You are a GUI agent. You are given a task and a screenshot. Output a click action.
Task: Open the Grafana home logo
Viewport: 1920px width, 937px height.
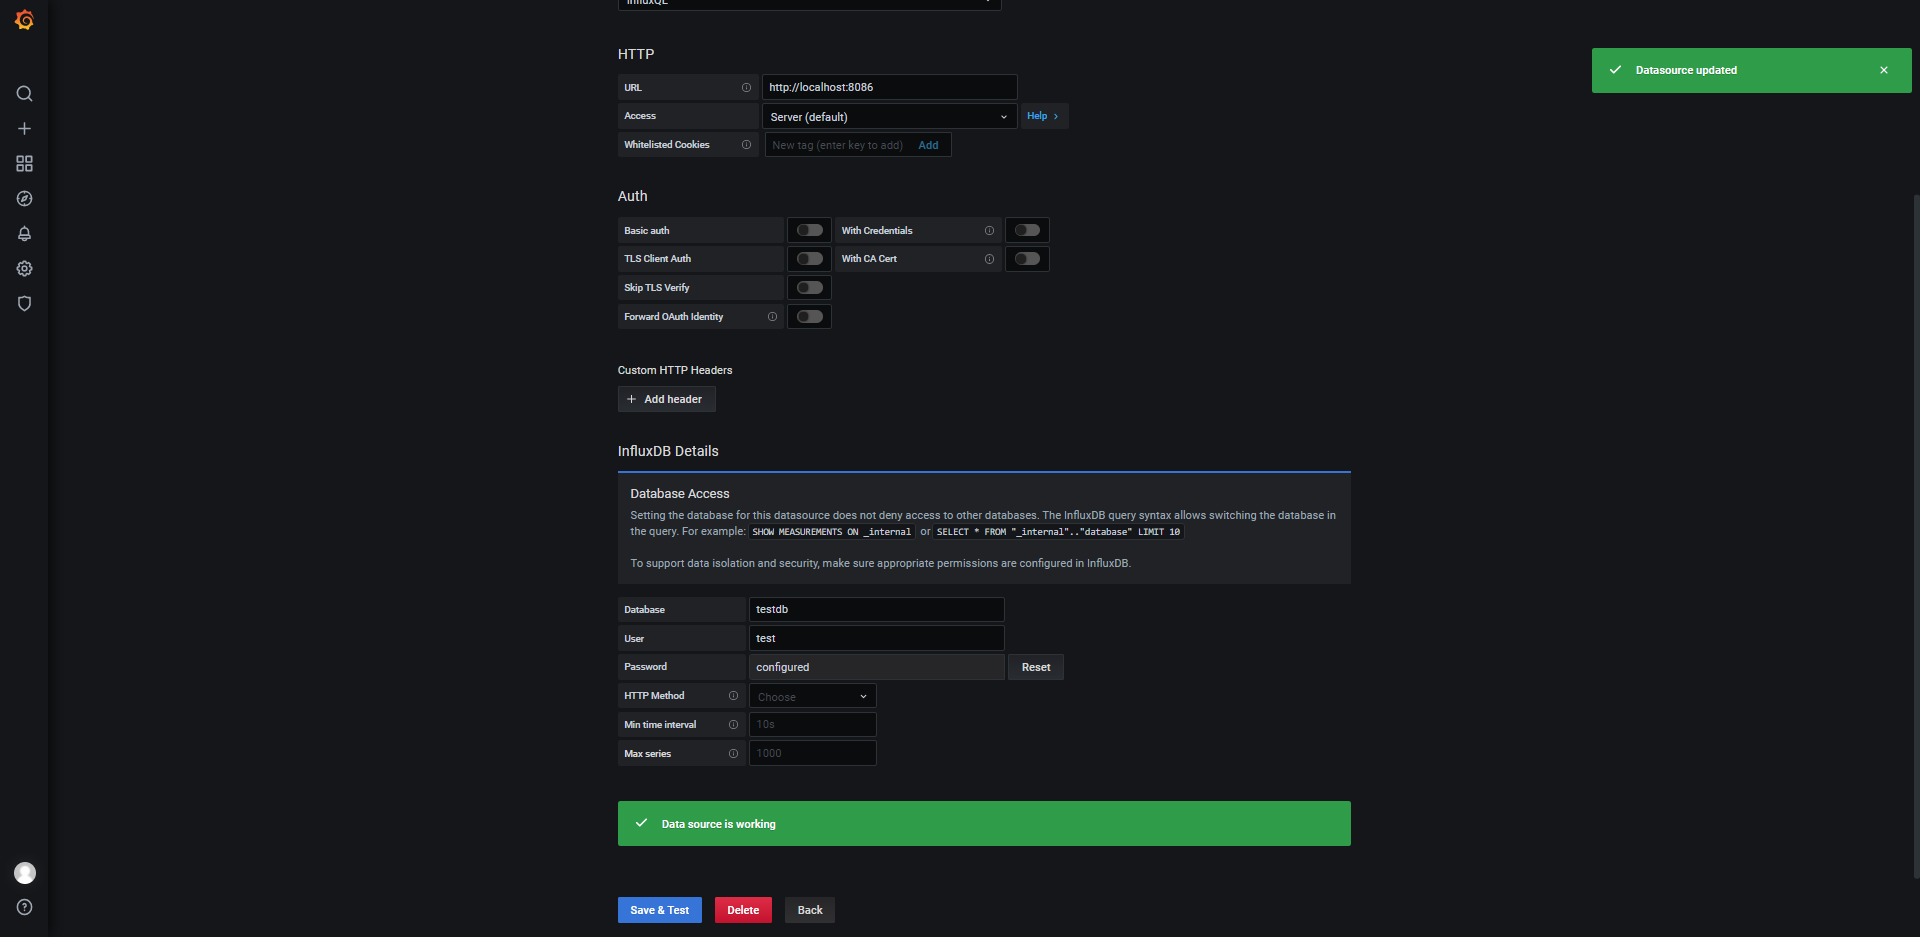pos(24,20)
